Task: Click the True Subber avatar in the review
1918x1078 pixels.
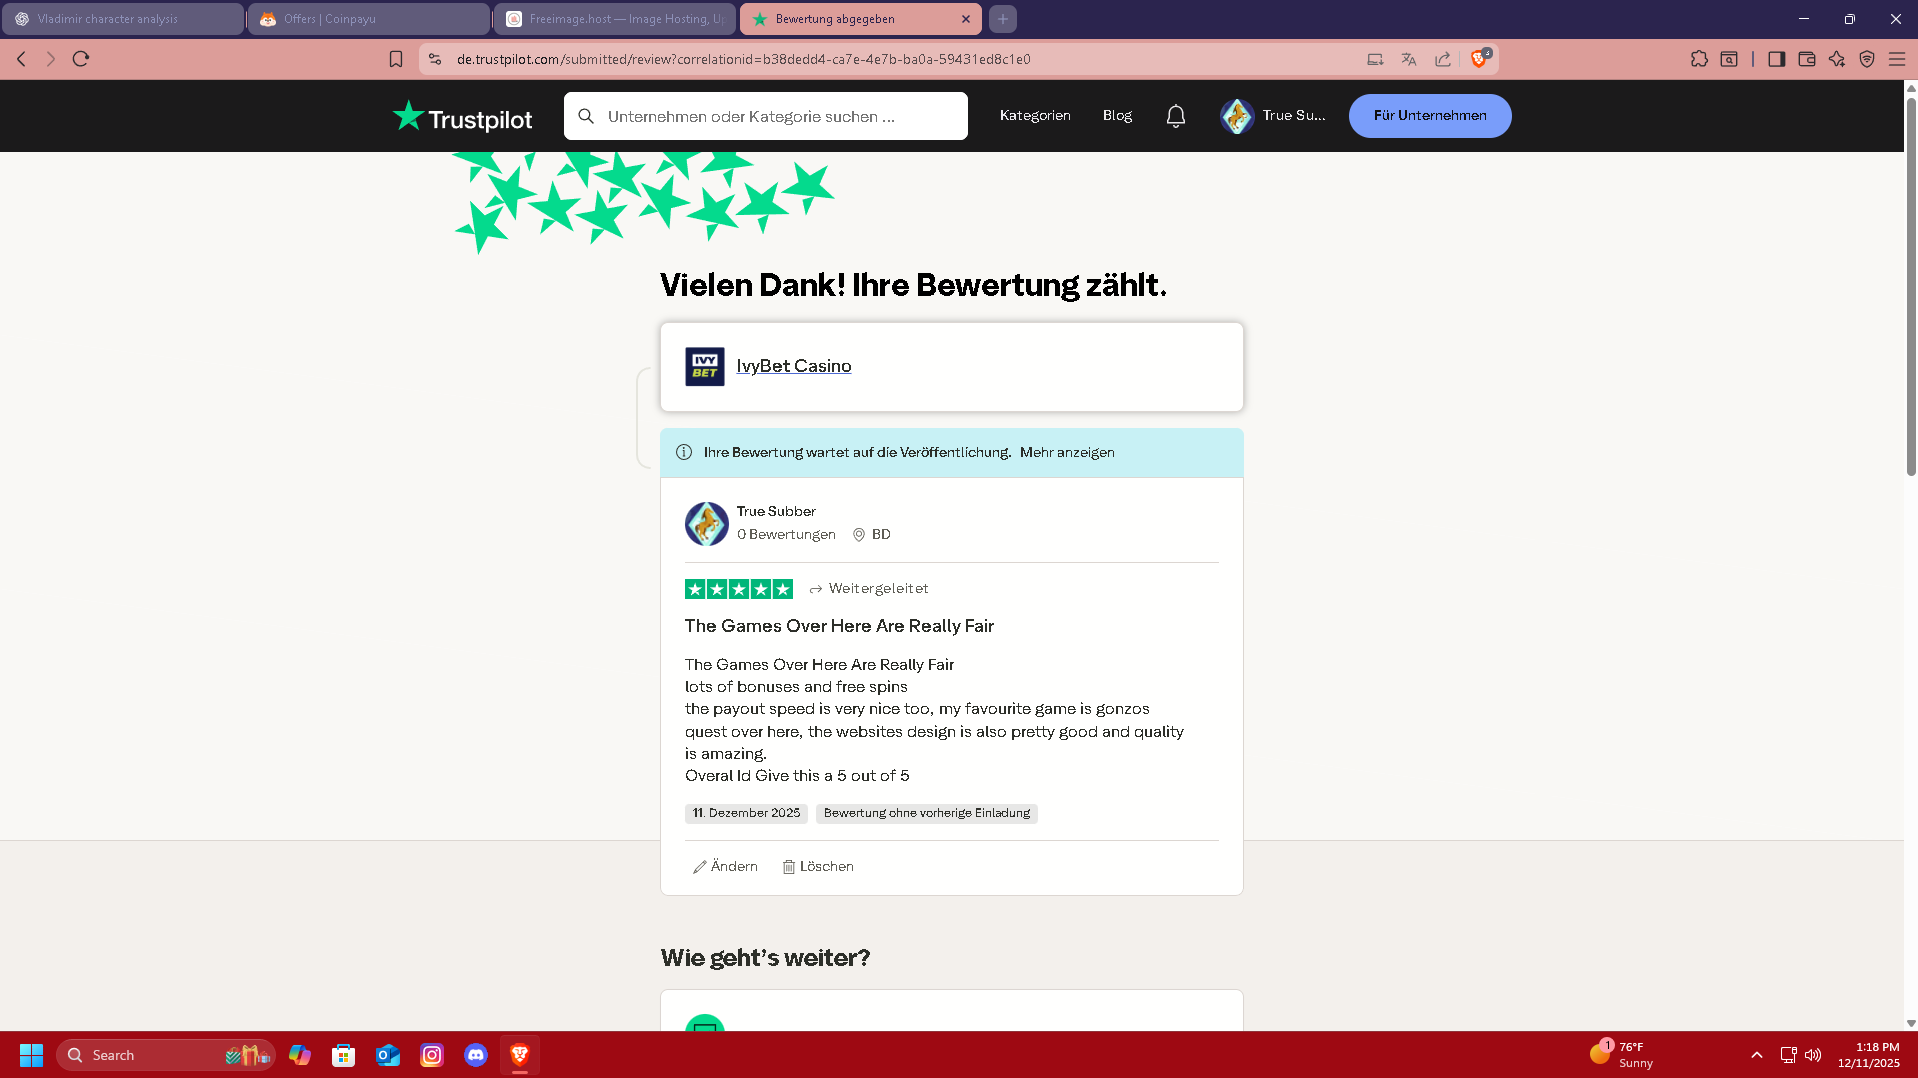Action: [707, 523]
